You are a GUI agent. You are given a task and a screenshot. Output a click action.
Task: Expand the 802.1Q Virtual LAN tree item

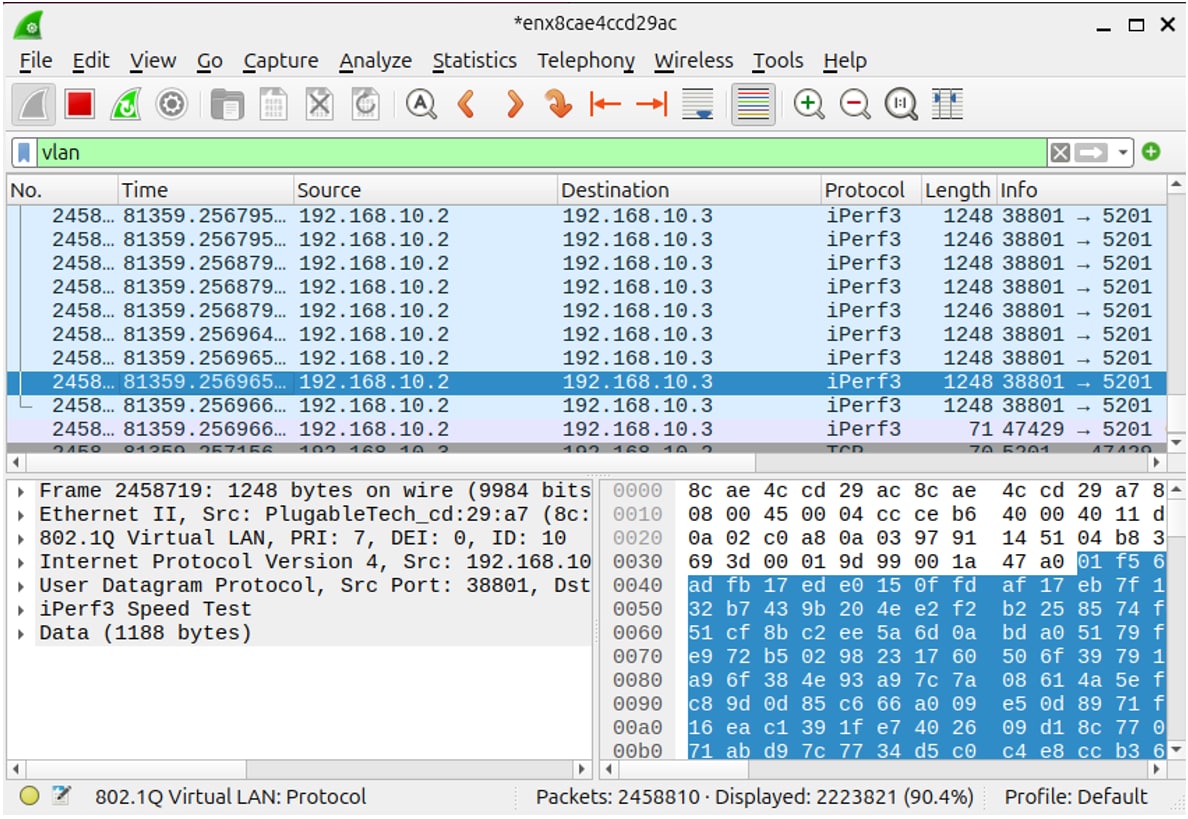tap(22, 538)
